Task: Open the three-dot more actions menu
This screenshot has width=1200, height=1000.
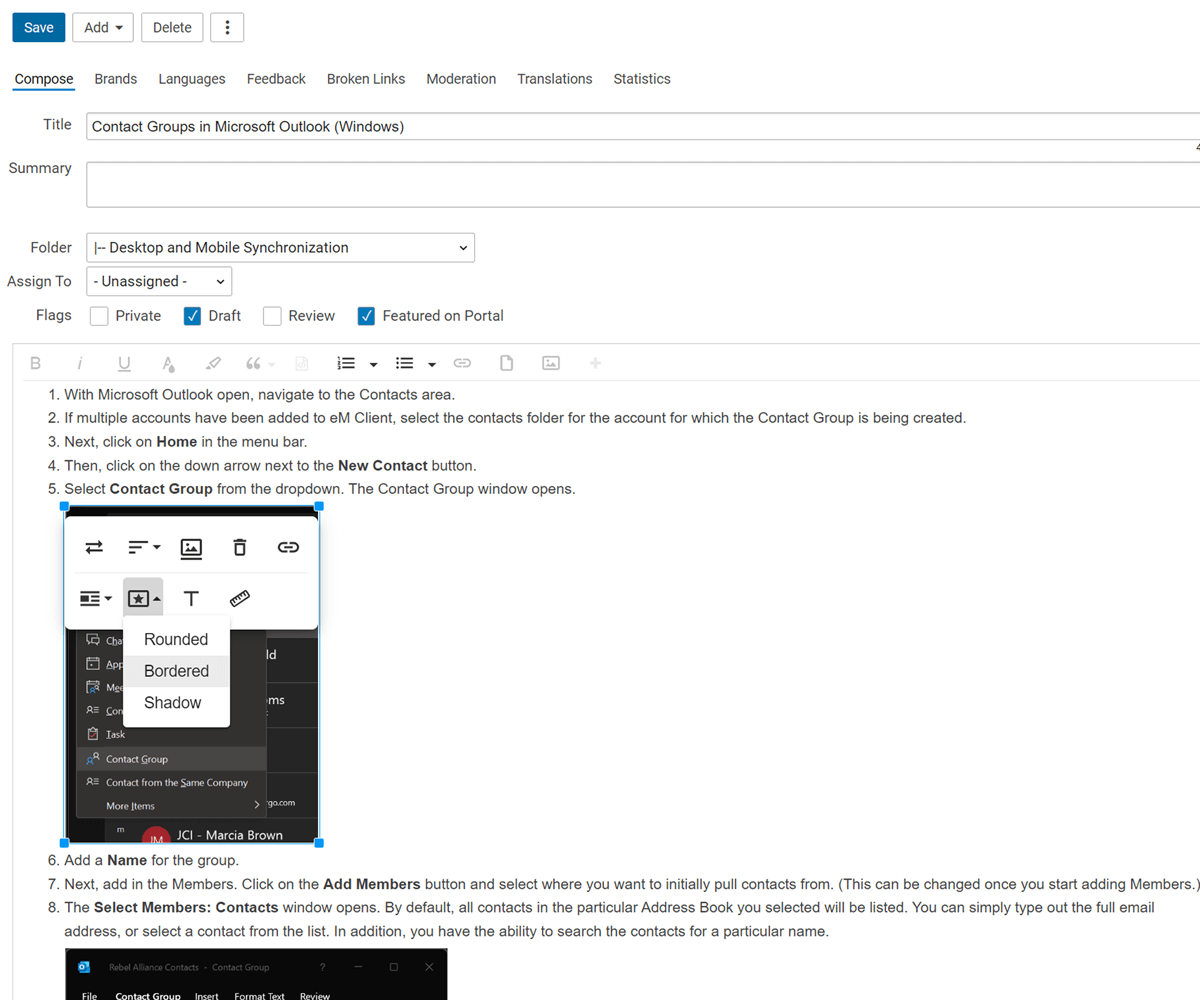Action: (227, 27)
